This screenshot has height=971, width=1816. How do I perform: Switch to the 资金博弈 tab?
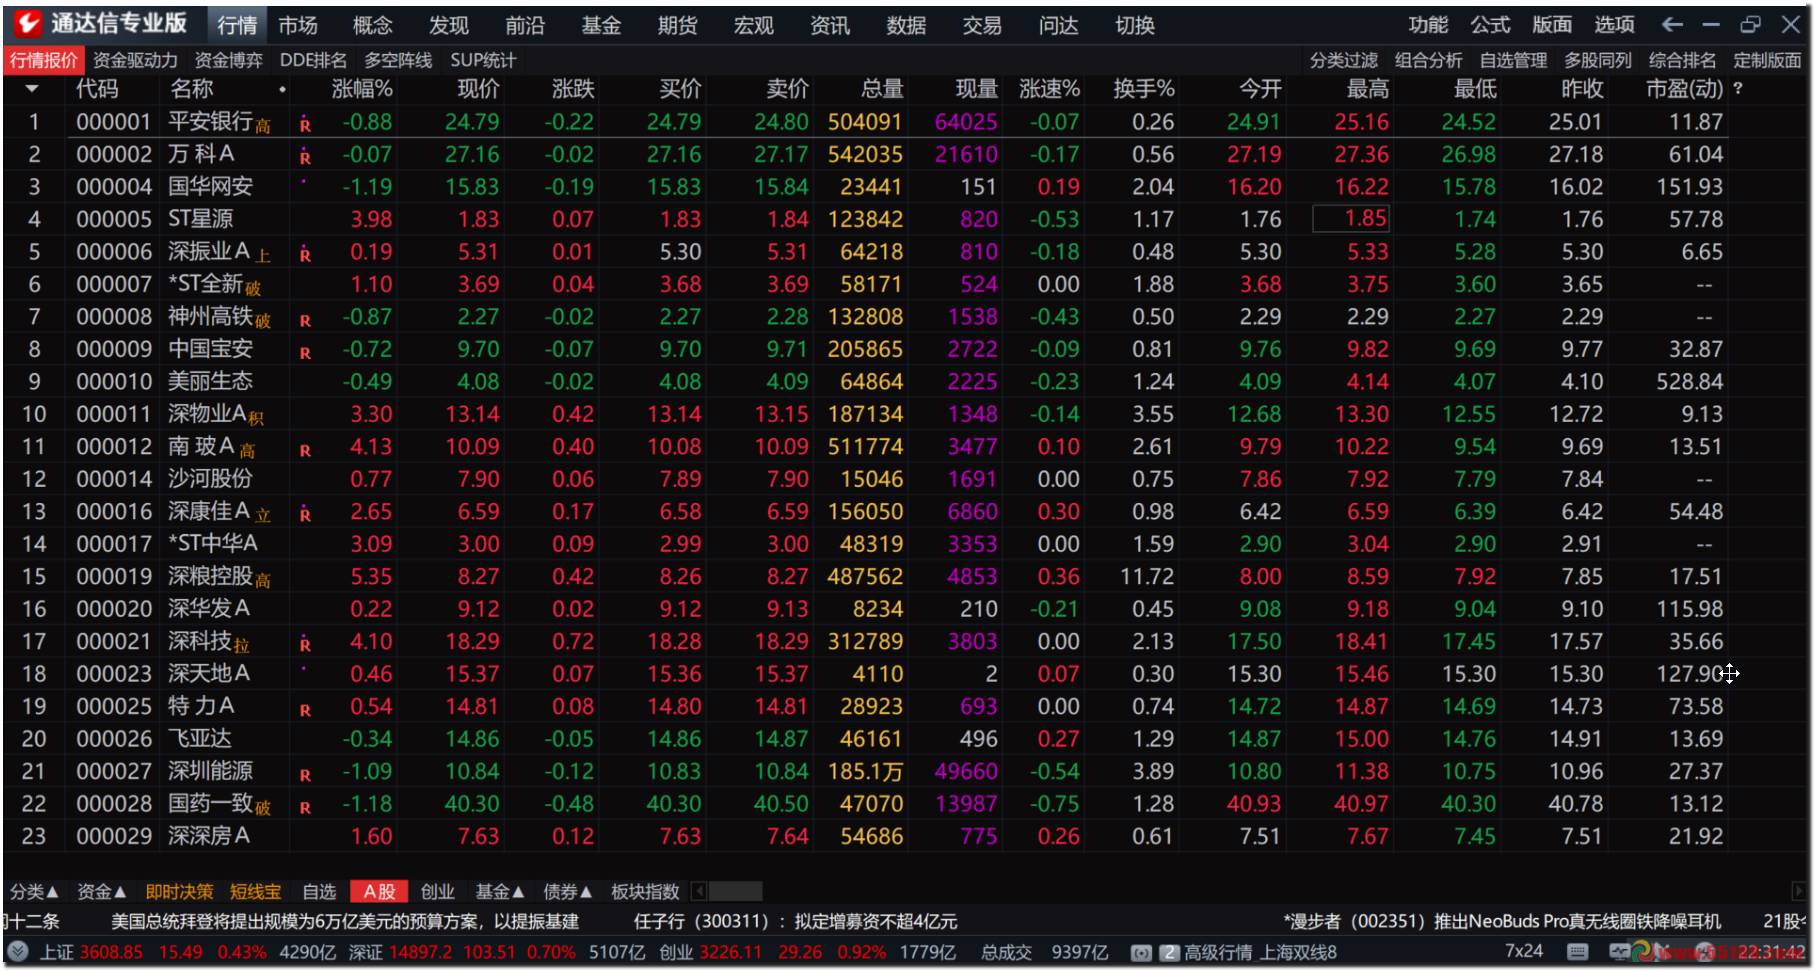point(228,60)
